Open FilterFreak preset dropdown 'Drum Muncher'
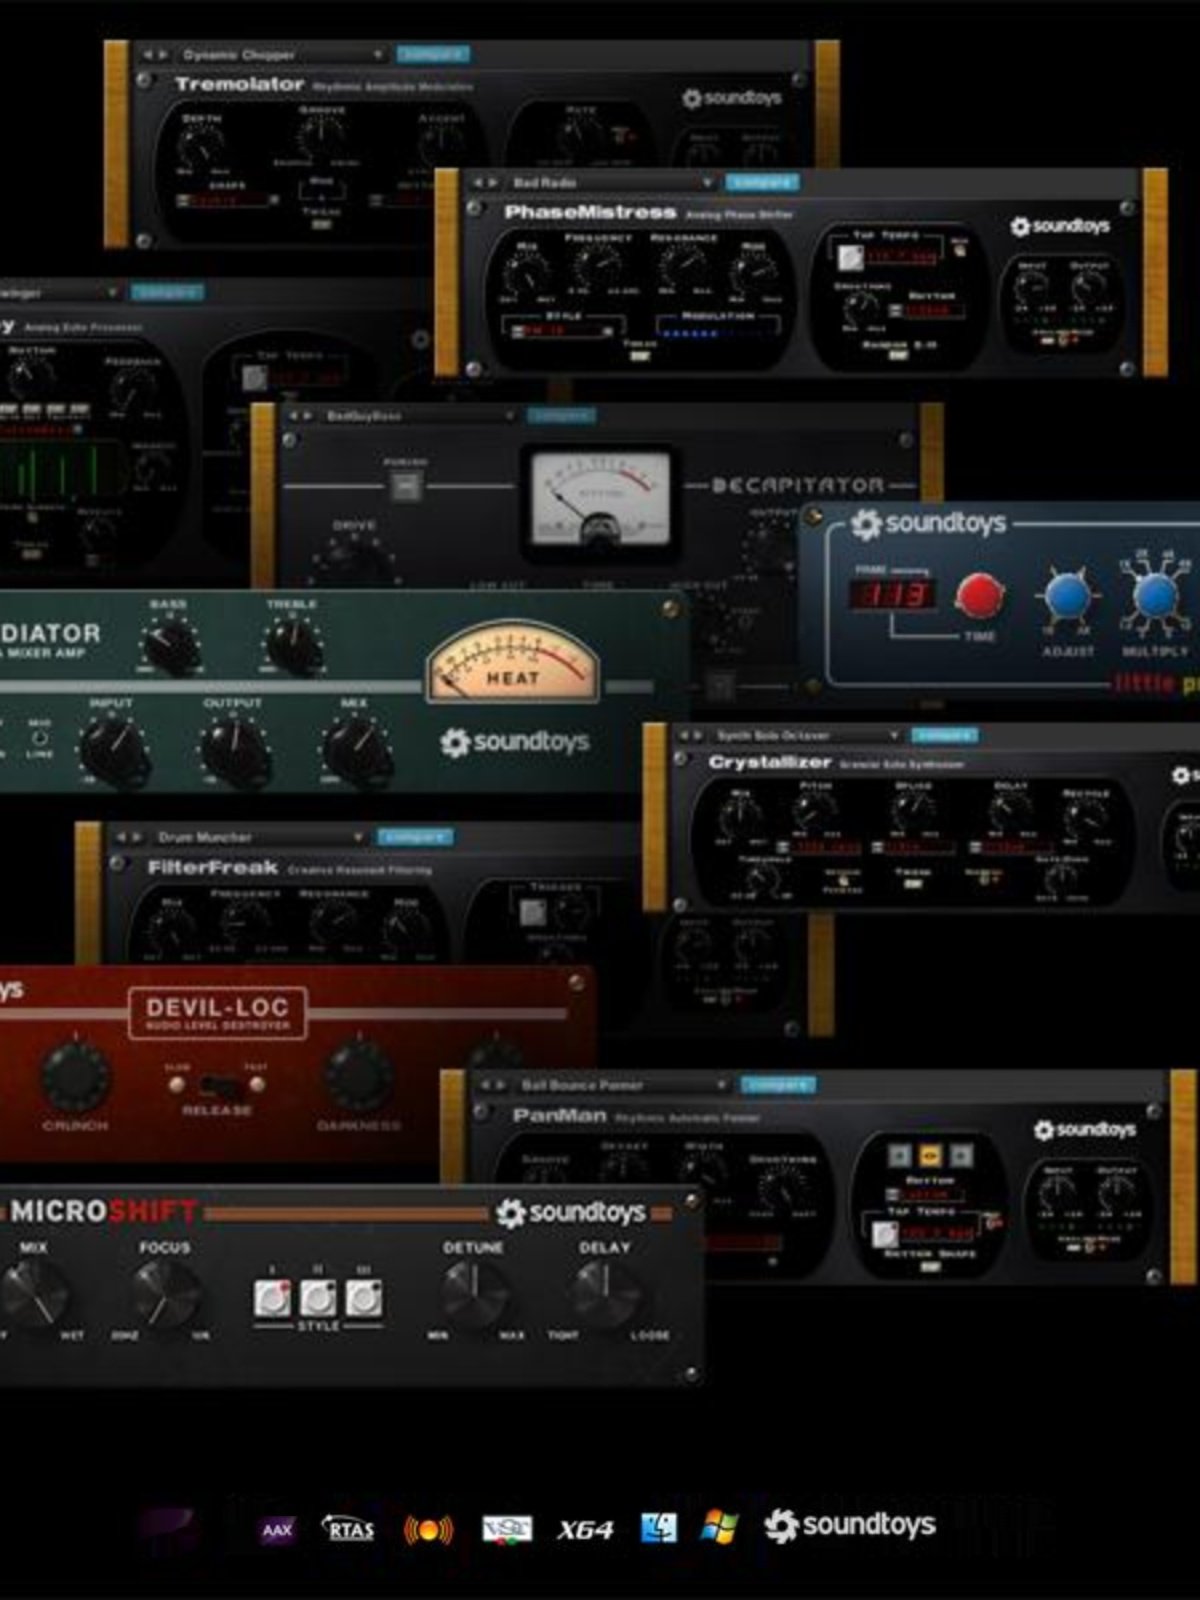 [x=259, y=837]
